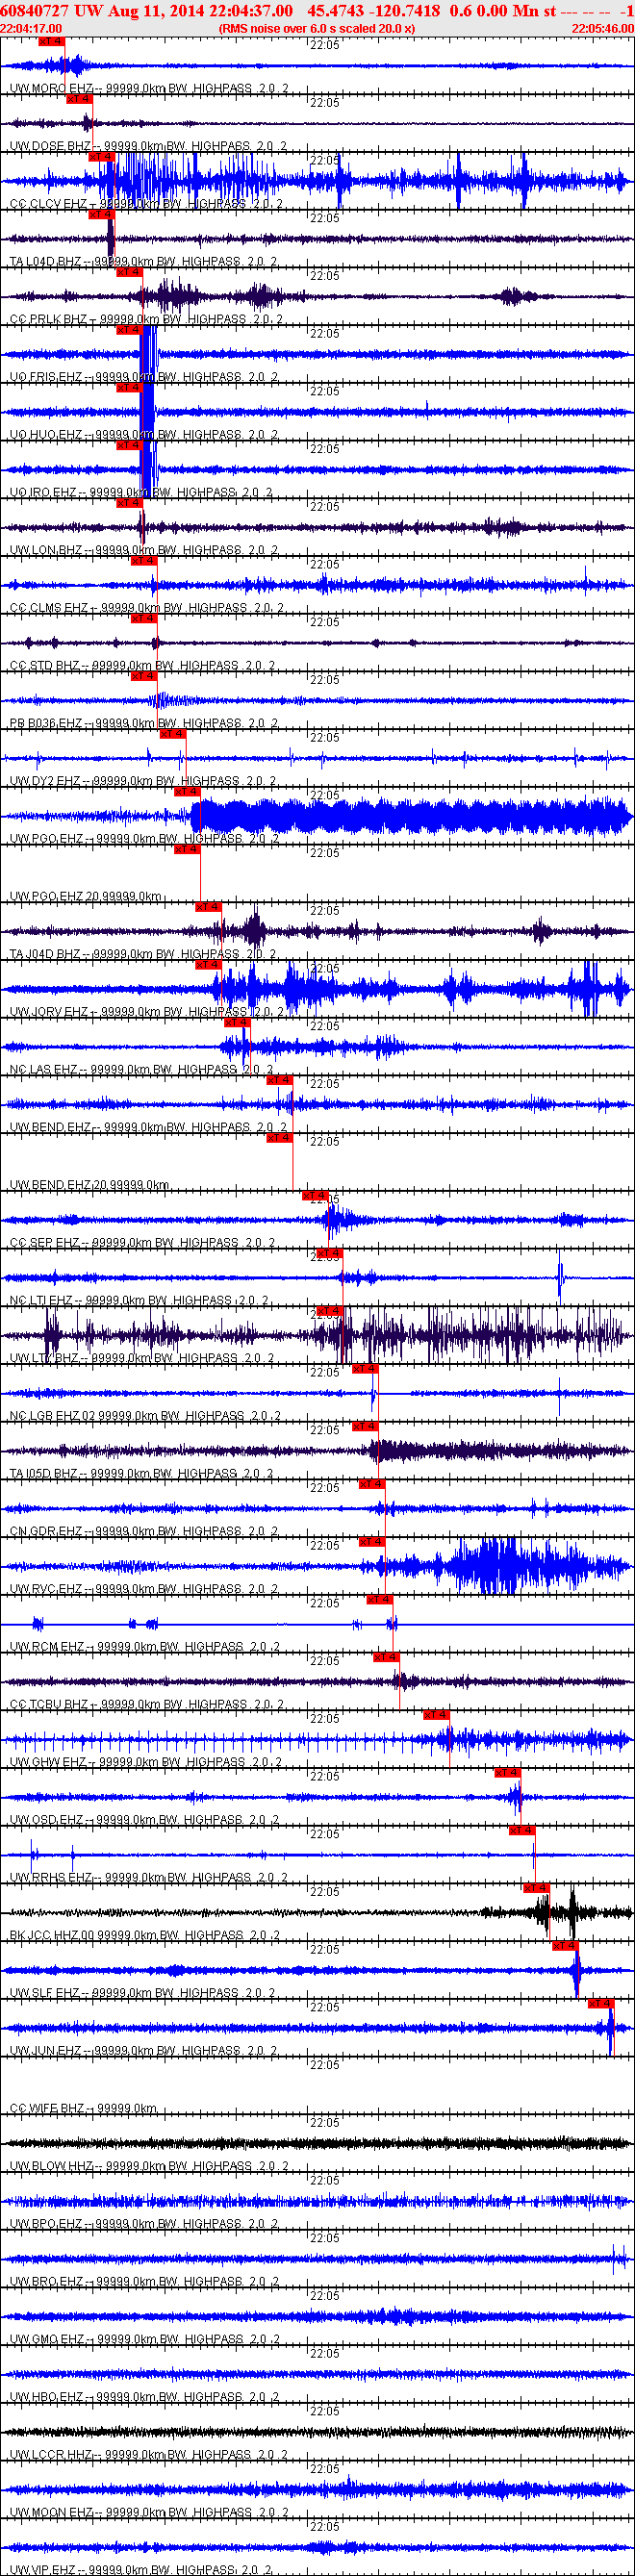
Task: Click the UW.BRO.EHZ trace label
Action: [x=144, y=2282]
